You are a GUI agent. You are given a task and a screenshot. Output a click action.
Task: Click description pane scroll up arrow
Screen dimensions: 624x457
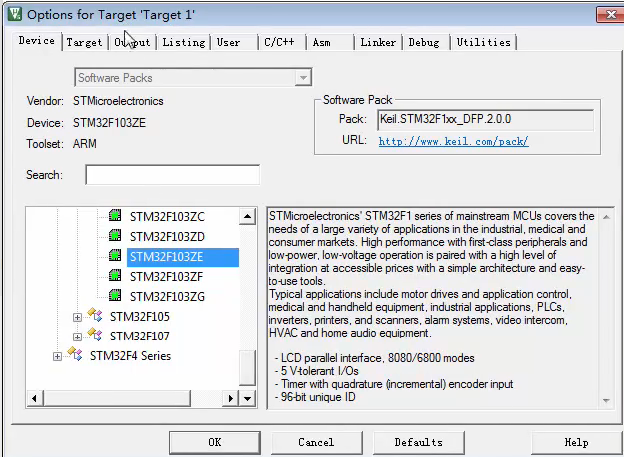pyautogui.click(x=606, y=217)
